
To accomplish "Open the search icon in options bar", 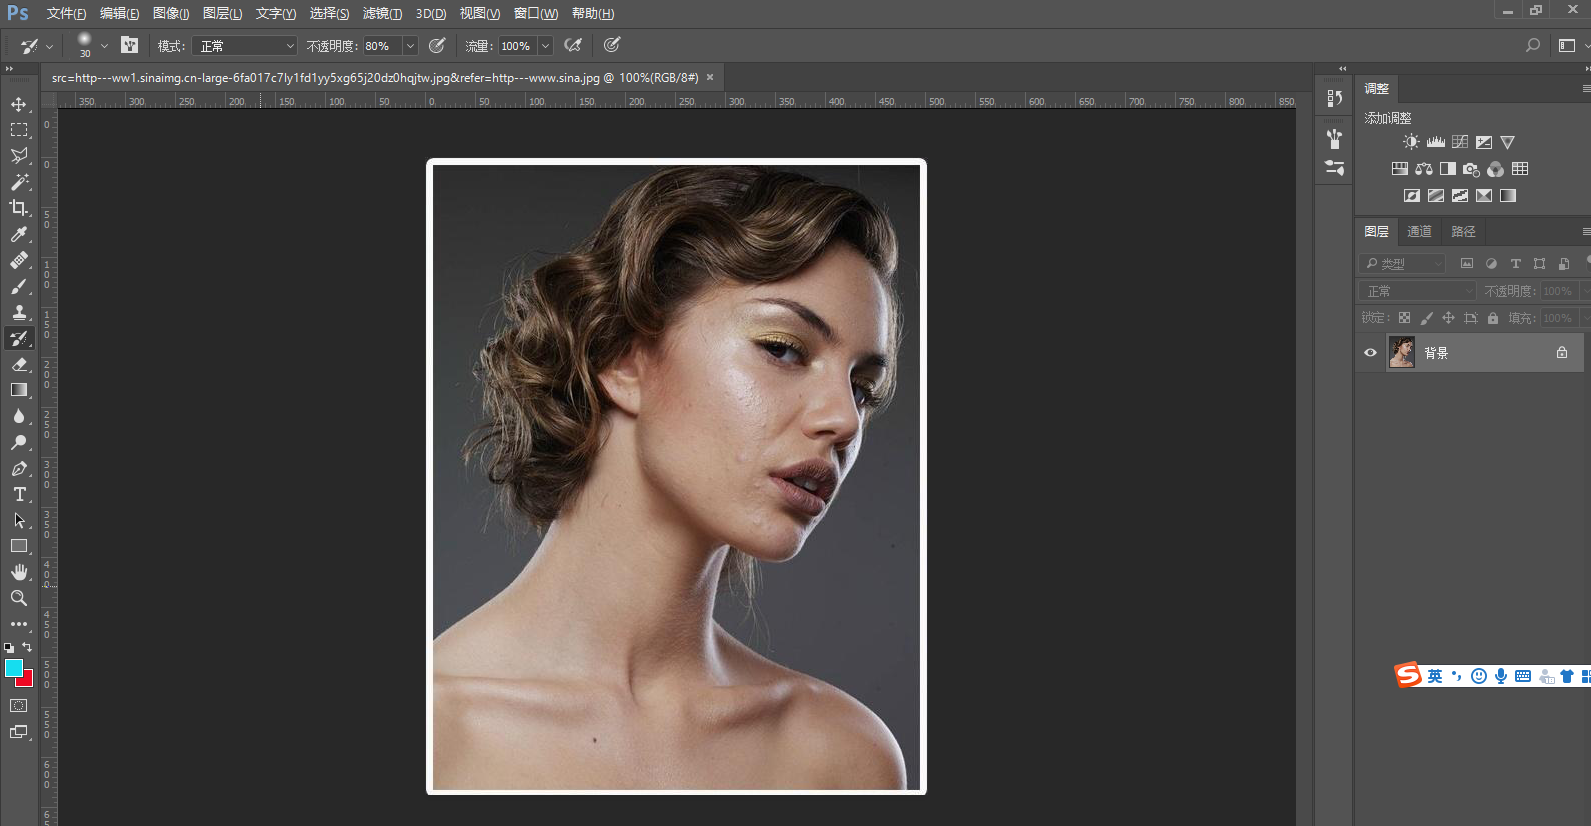I will [1533, 45].
